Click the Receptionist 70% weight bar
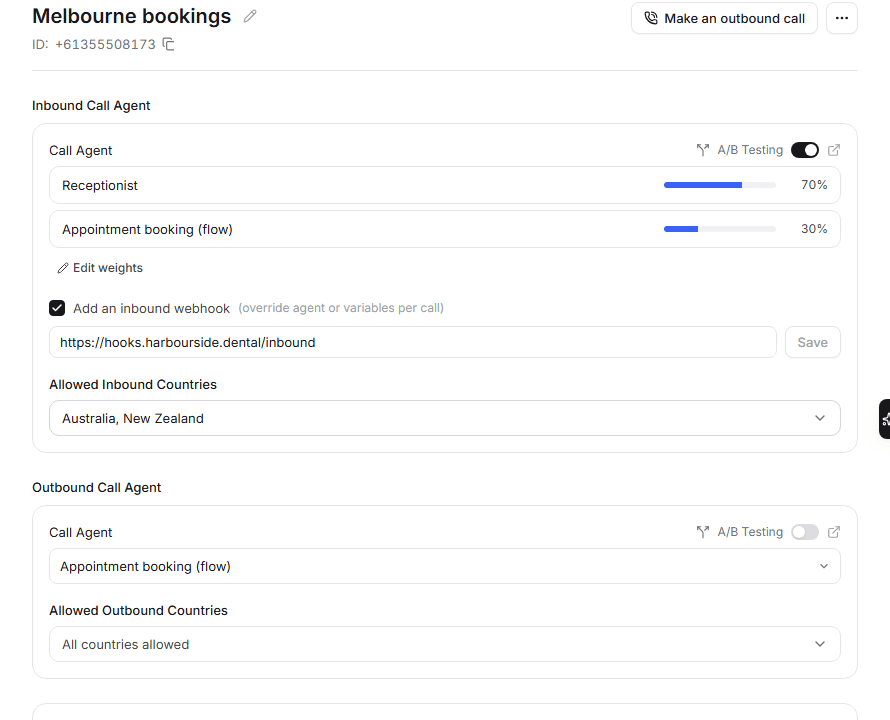 click(720, 185)
